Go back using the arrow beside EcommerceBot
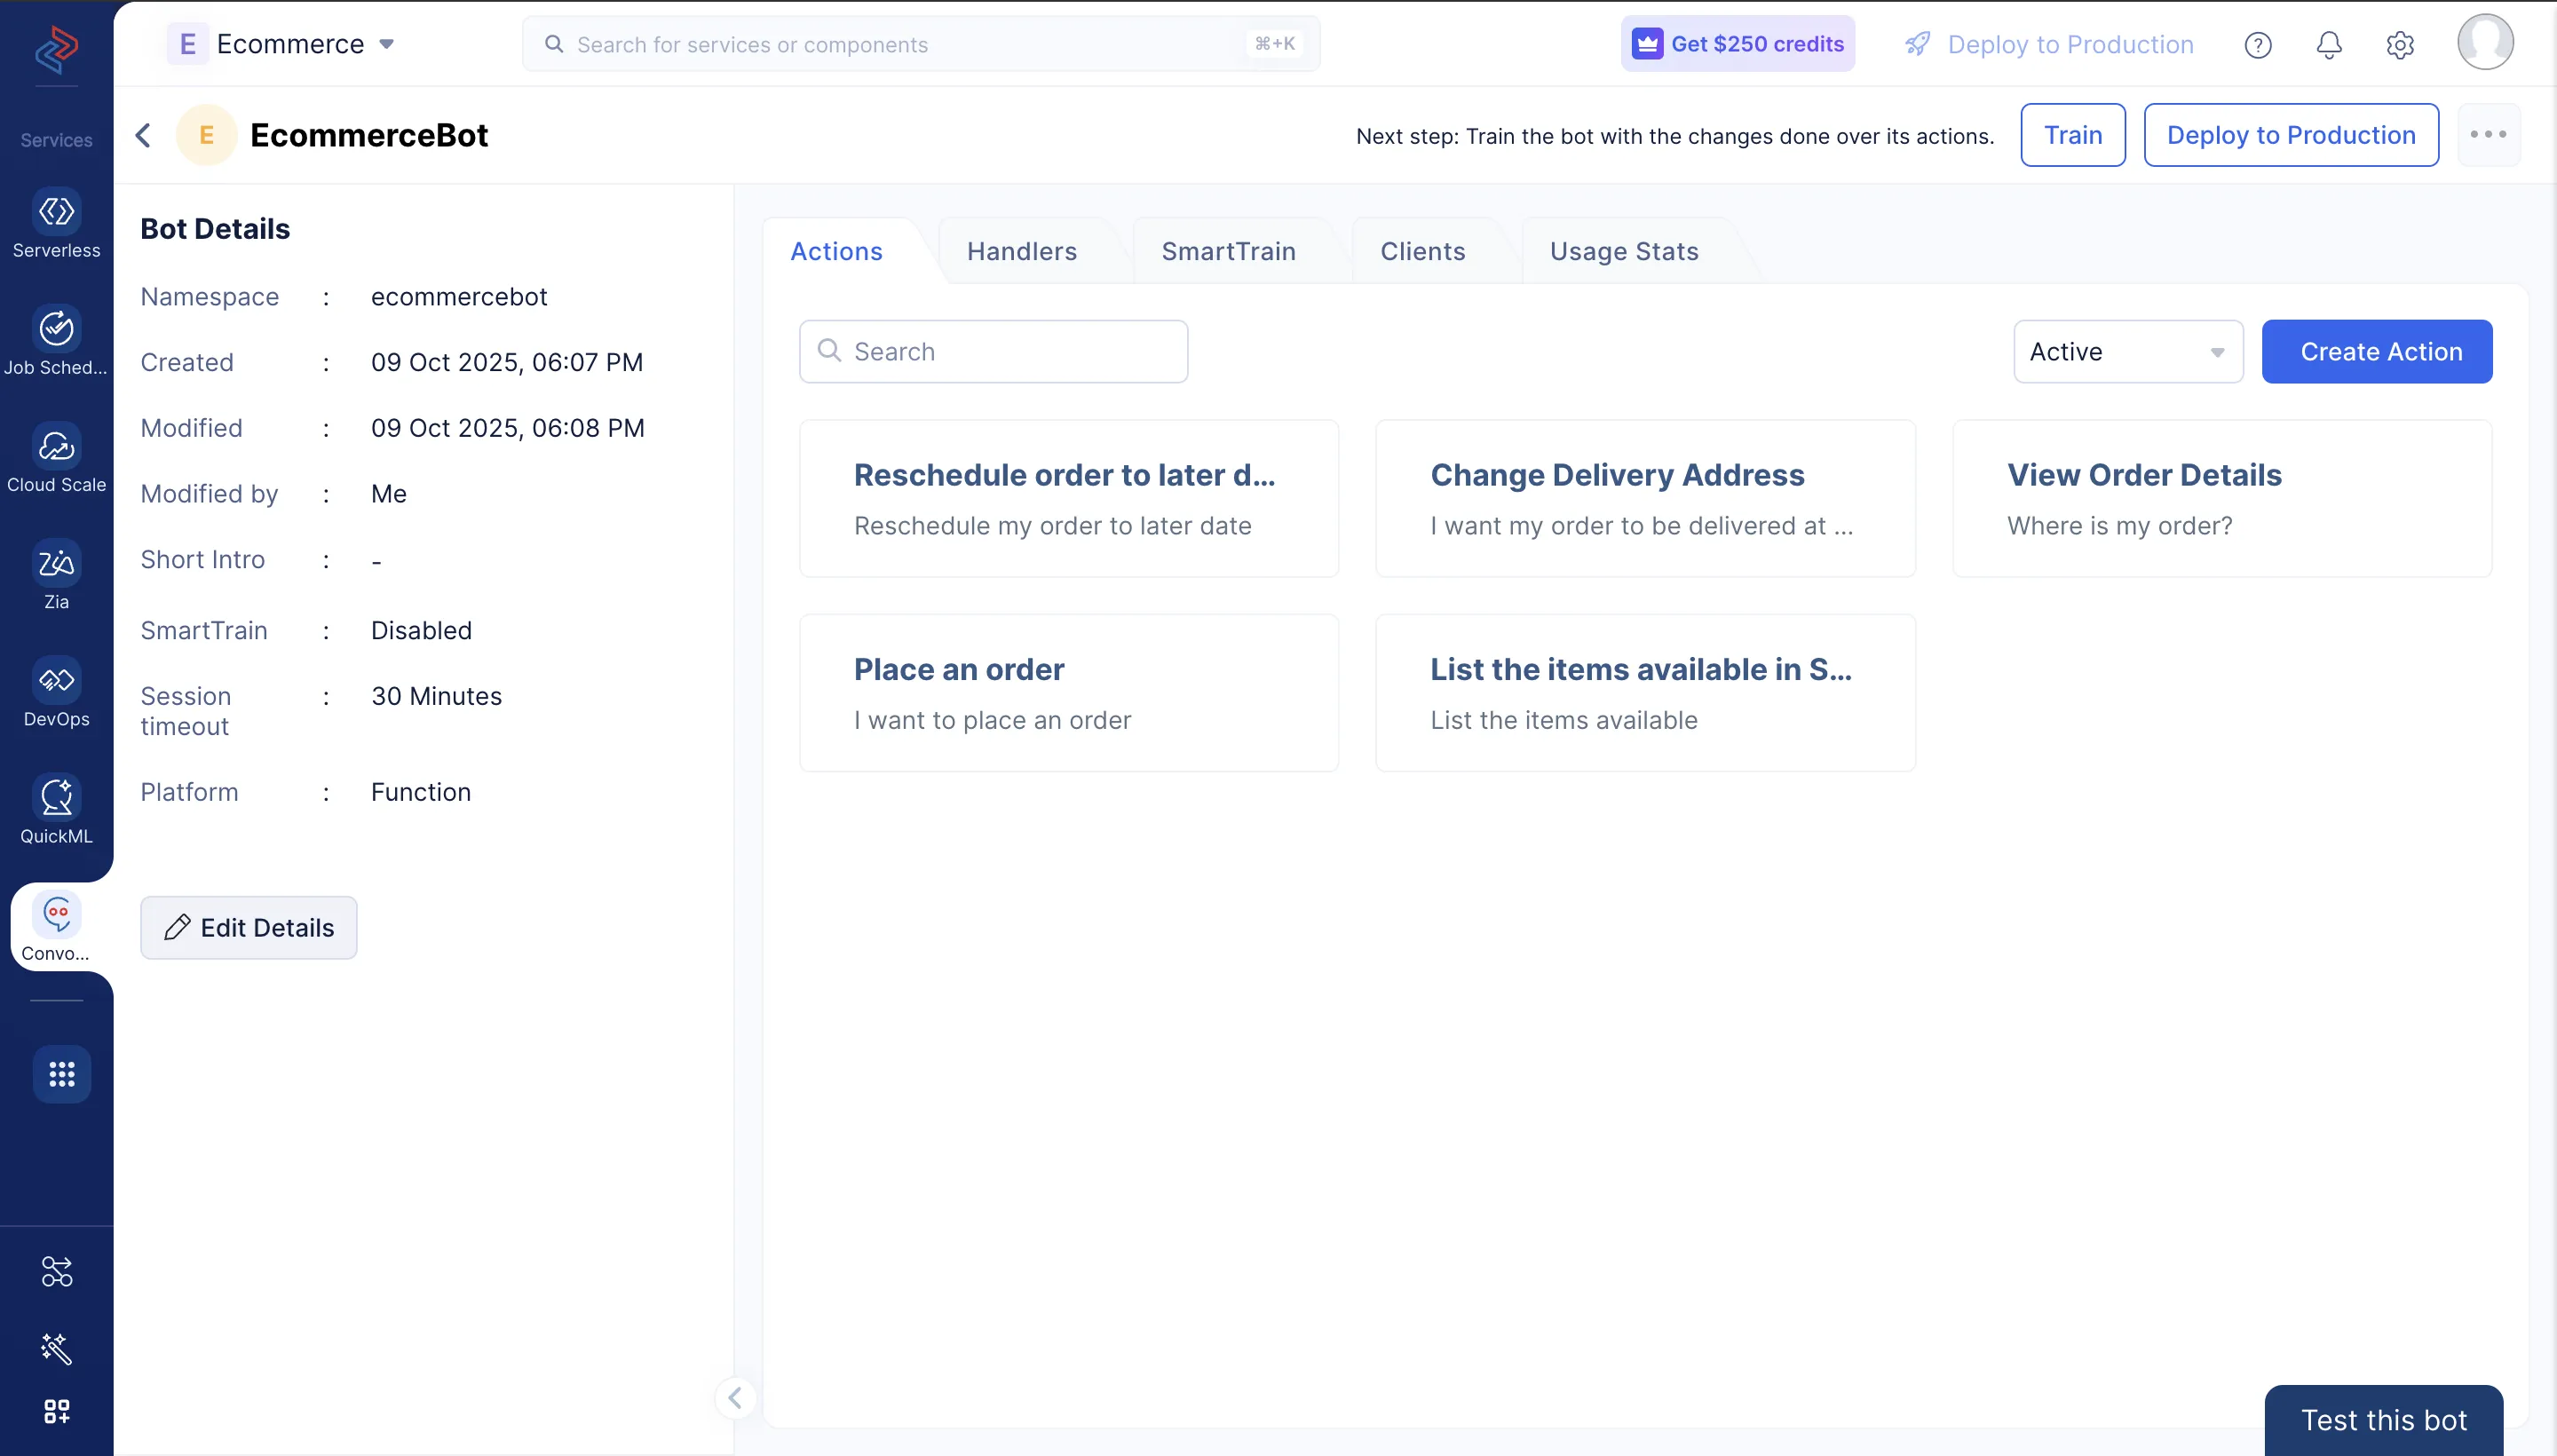This screenshot has width=2557, height=1456. [x=144, y=135]
